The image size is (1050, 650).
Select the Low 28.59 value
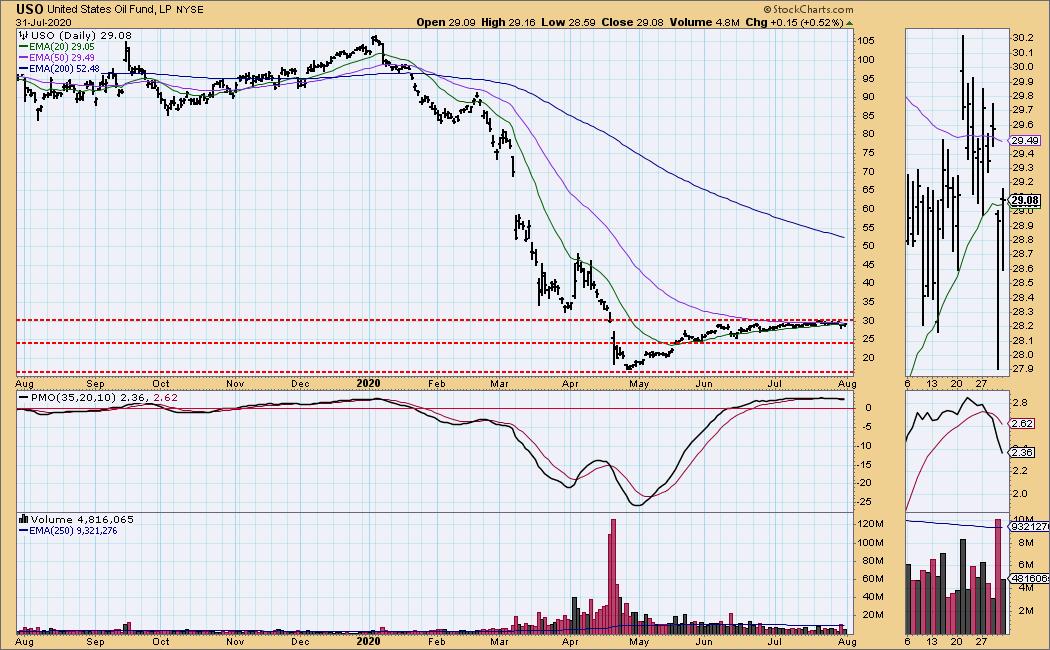[569, 22]
